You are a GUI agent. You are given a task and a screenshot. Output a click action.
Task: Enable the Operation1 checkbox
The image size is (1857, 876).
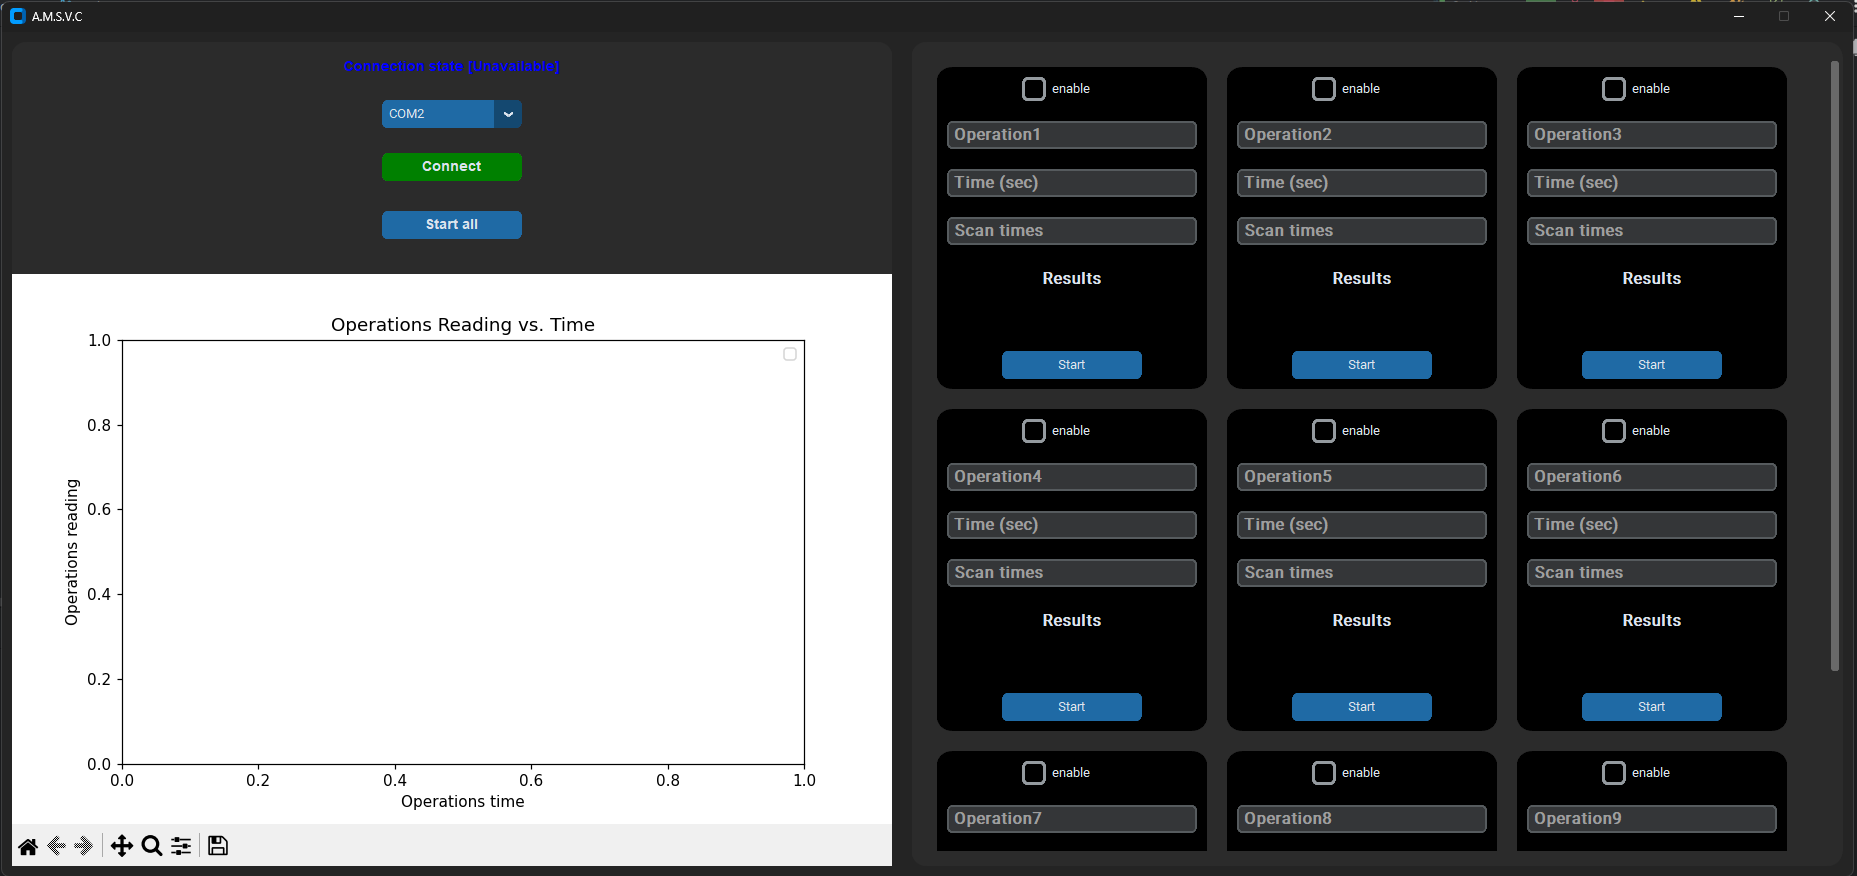1034,89
